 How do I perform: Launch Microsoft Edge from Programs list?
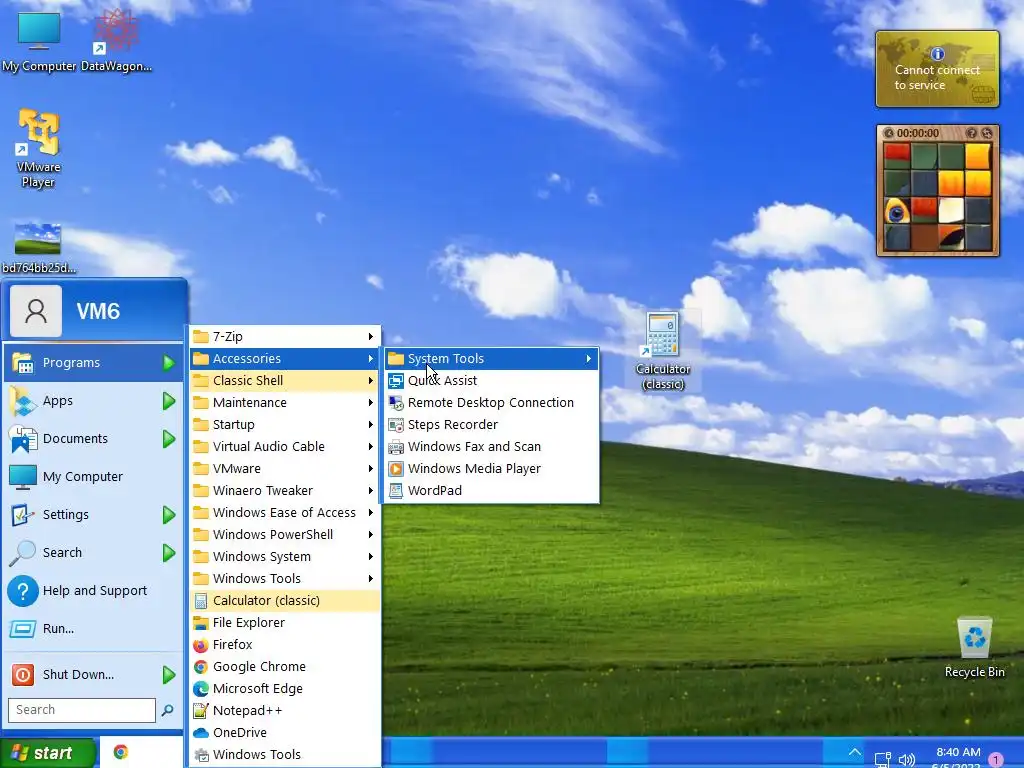(285, 688)
